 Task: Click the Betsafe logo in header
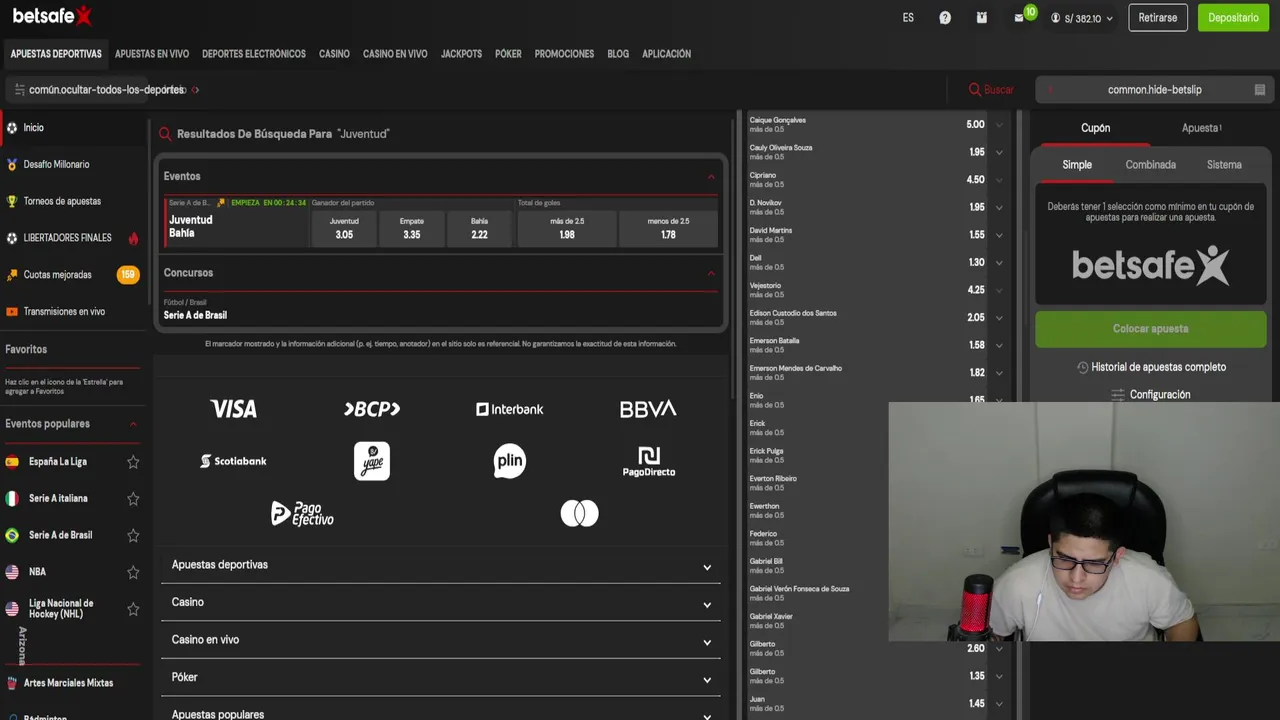point(52,16)
